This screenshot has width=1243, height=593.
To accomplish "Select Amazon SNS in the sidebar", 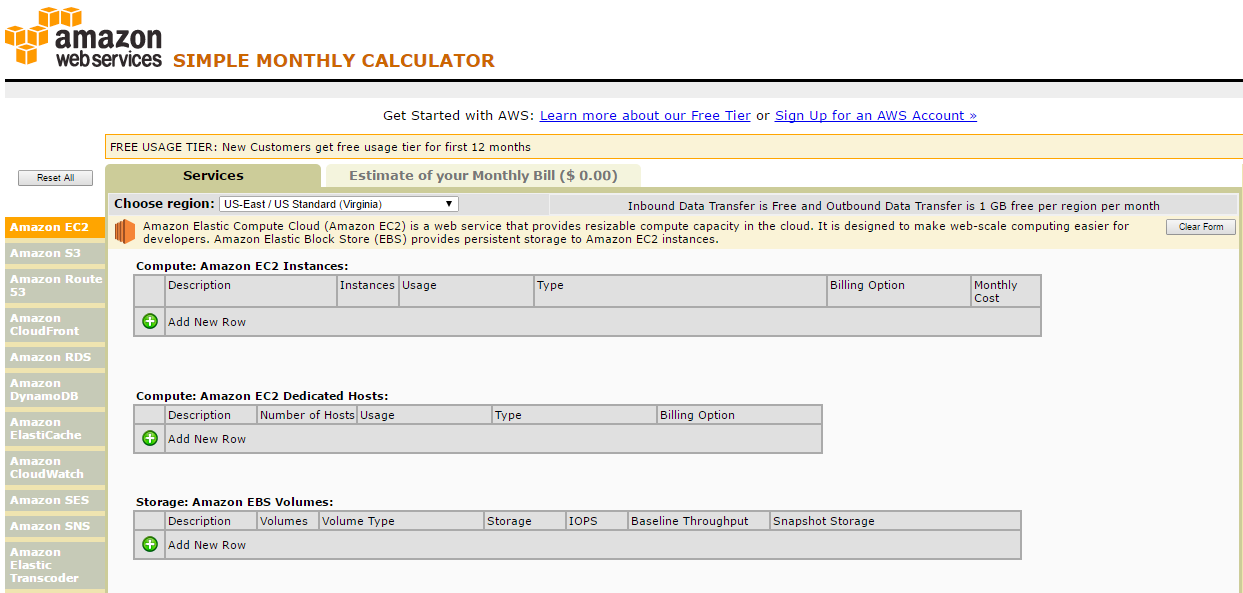I will (x=55, y=526).
